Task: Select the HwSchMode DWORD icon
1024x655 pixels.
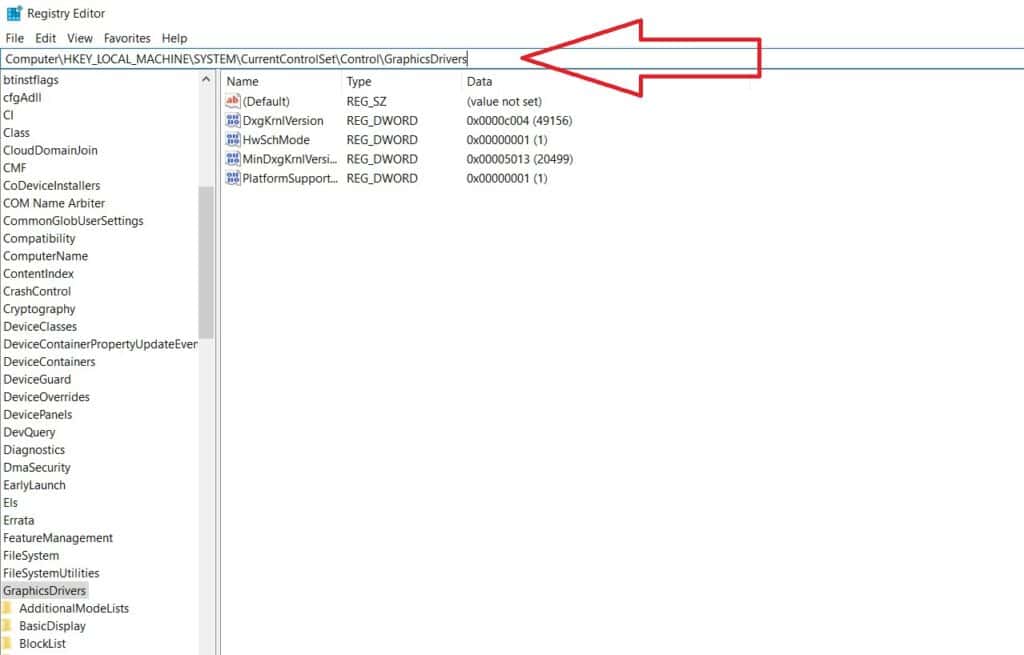Action: point(232,139)
